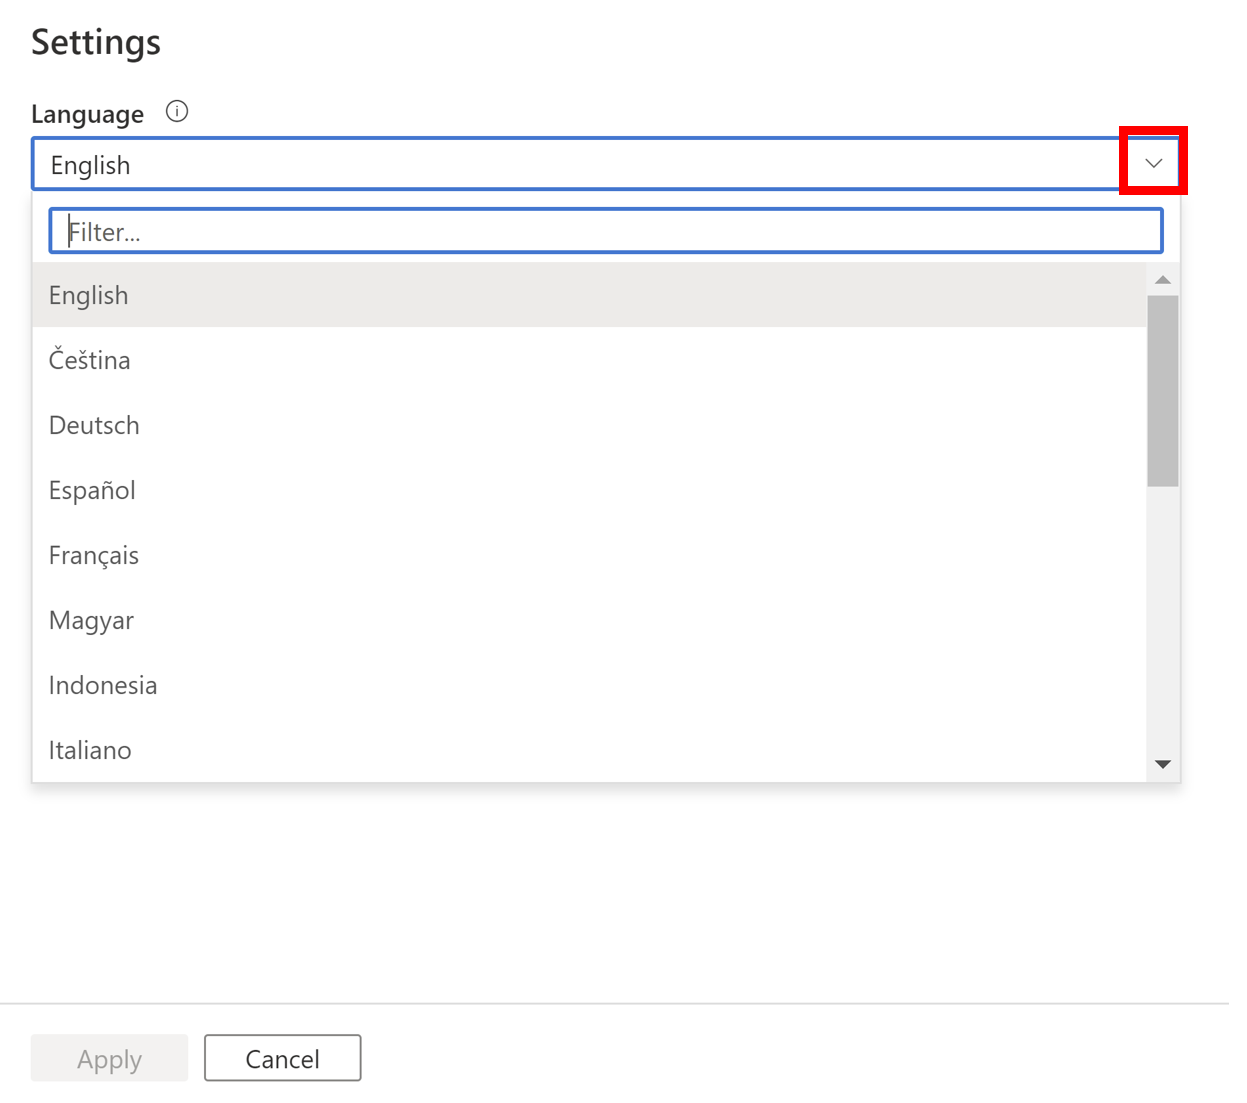The image size is (1247, 1103).
Task: Click the Cancel button
Action: 283,1058
